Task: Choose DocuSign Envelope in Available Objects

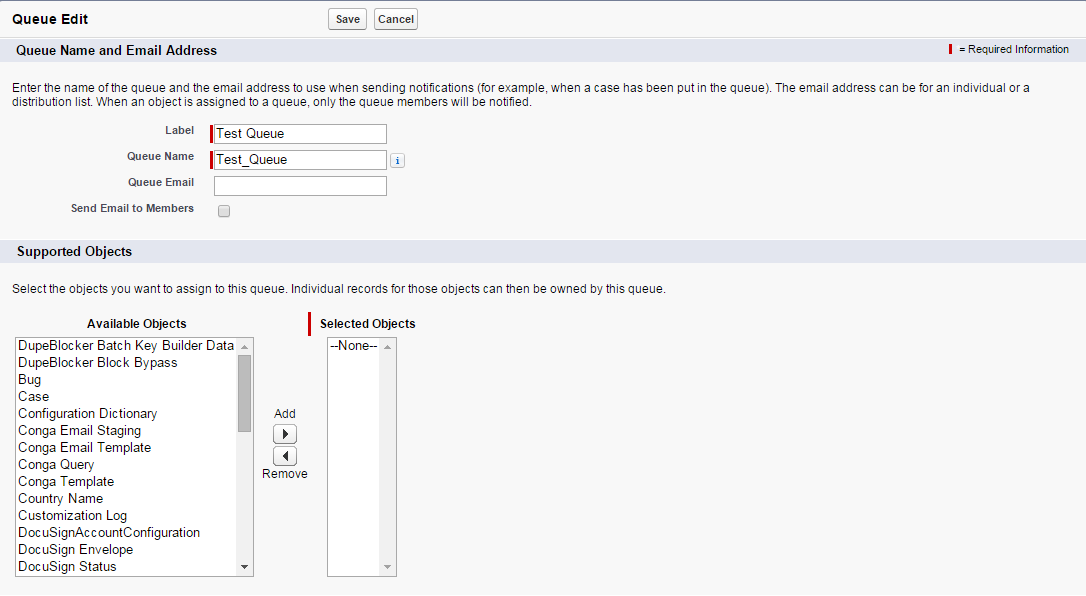Action: (x=76, y=550)
